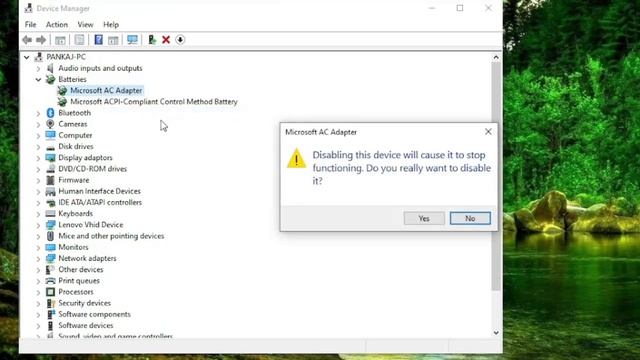Expand Human Interface Devices arrow
The height and width of the screenshot is (360, 640).
[38, 191]
